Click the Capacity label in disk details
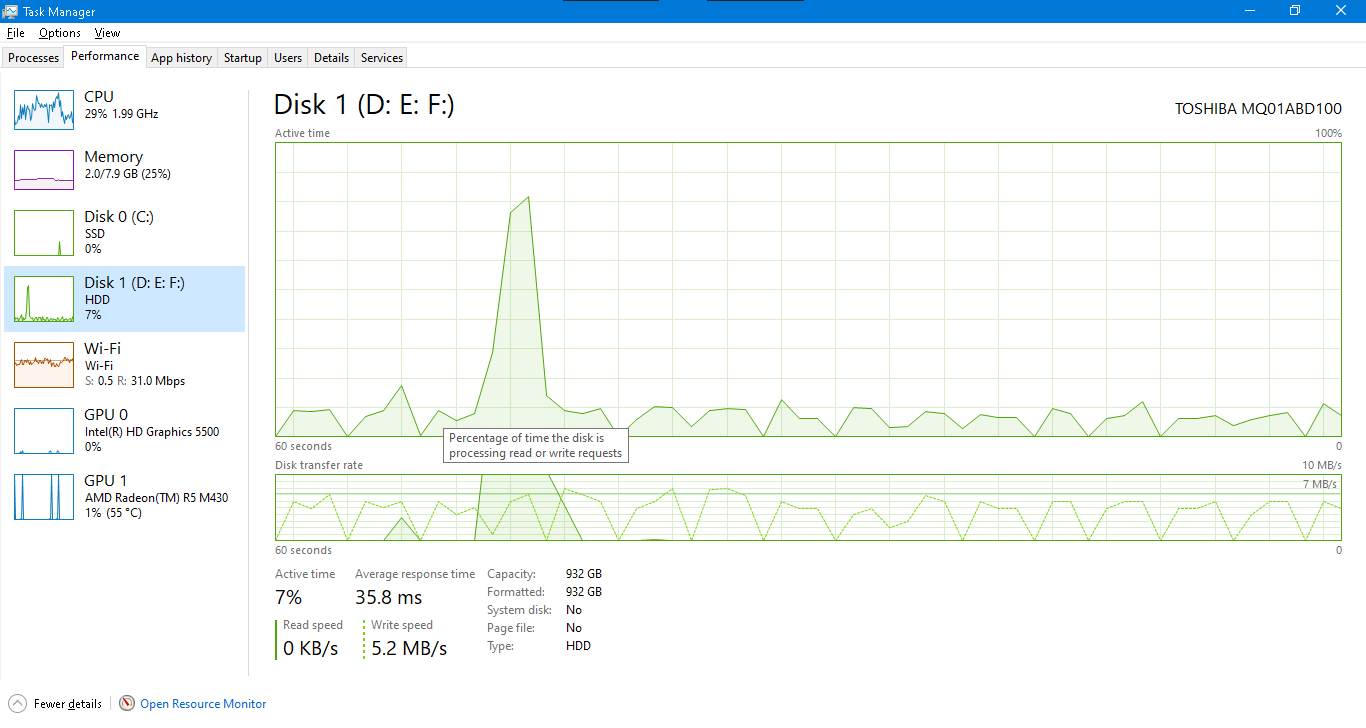The width and height of the screenshot is (1366, 728). click(x=511, y=574)
